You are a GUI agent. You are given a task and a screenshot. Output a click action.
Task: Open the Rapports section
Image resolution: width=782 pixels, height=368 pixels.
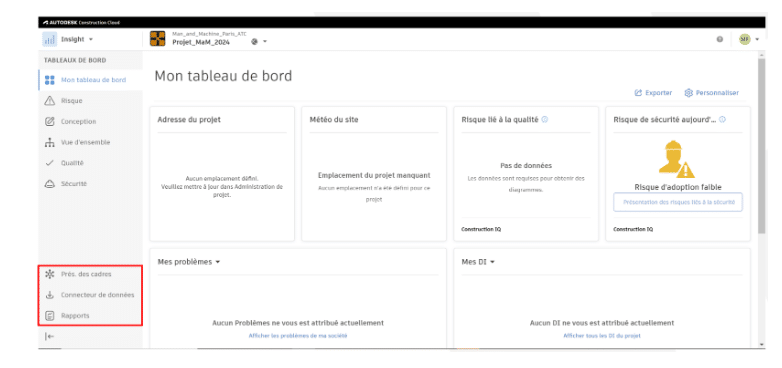(x=90, y=316)
